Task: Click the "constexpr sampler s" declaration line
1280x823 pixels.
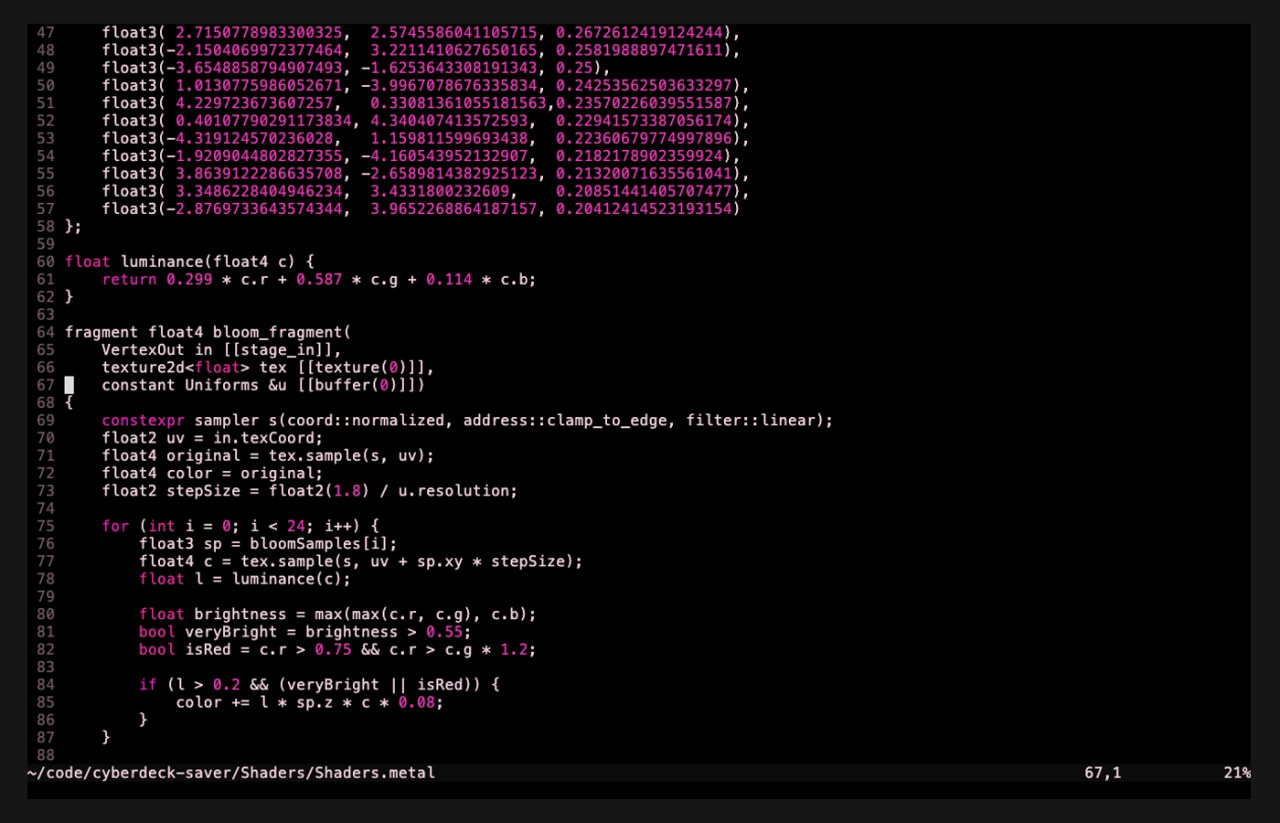Action: point(467,420)
